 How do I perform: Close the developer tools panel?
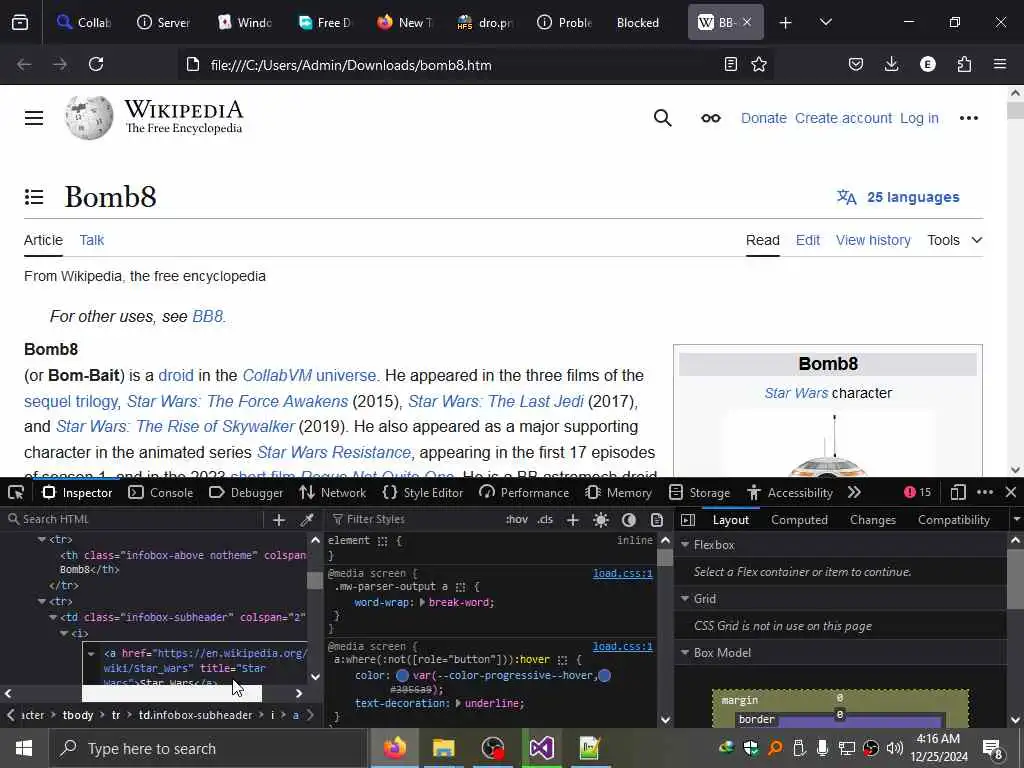pos(1011,492)
